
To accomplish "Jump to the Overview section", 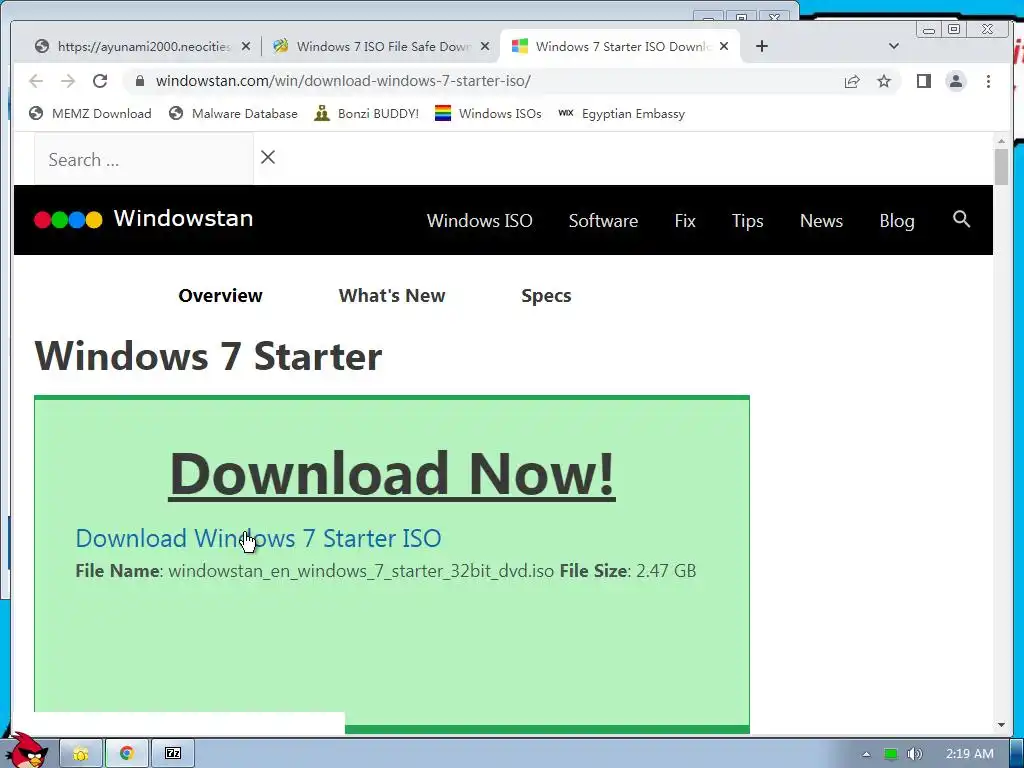I will coord(220,295).
